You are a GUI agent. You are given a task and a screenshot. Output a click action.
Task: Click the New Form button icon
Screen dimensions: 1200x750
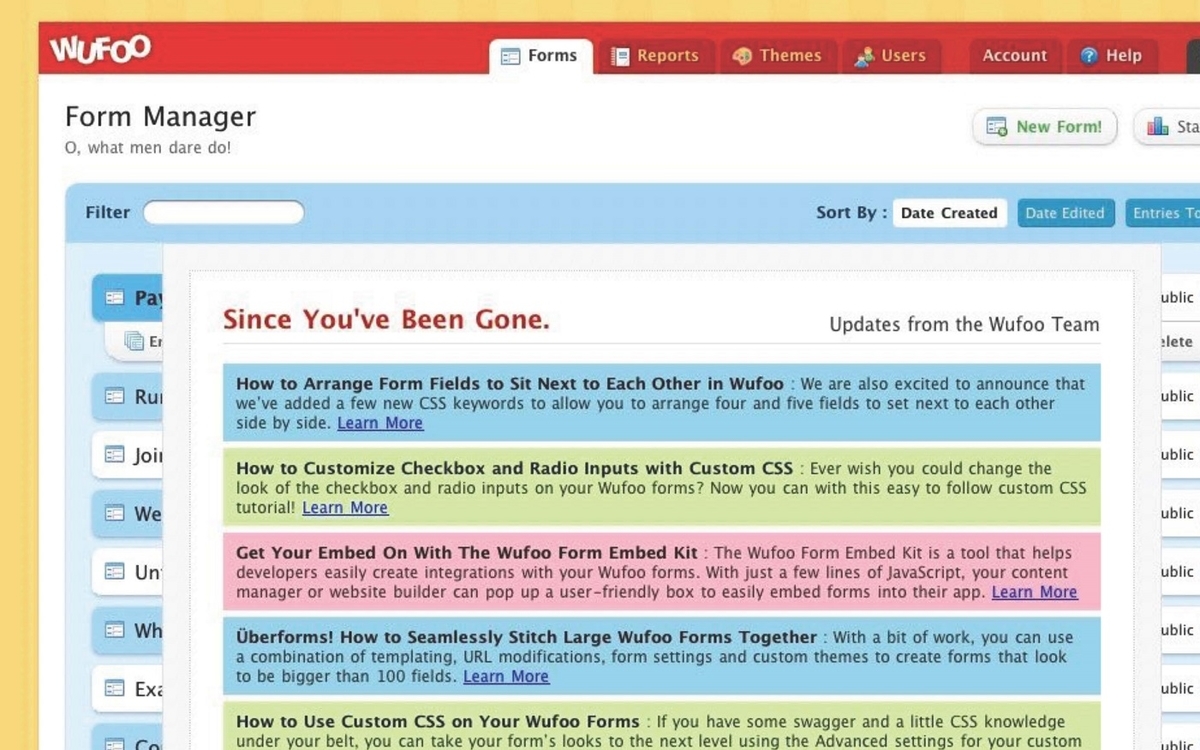point(997,127)
